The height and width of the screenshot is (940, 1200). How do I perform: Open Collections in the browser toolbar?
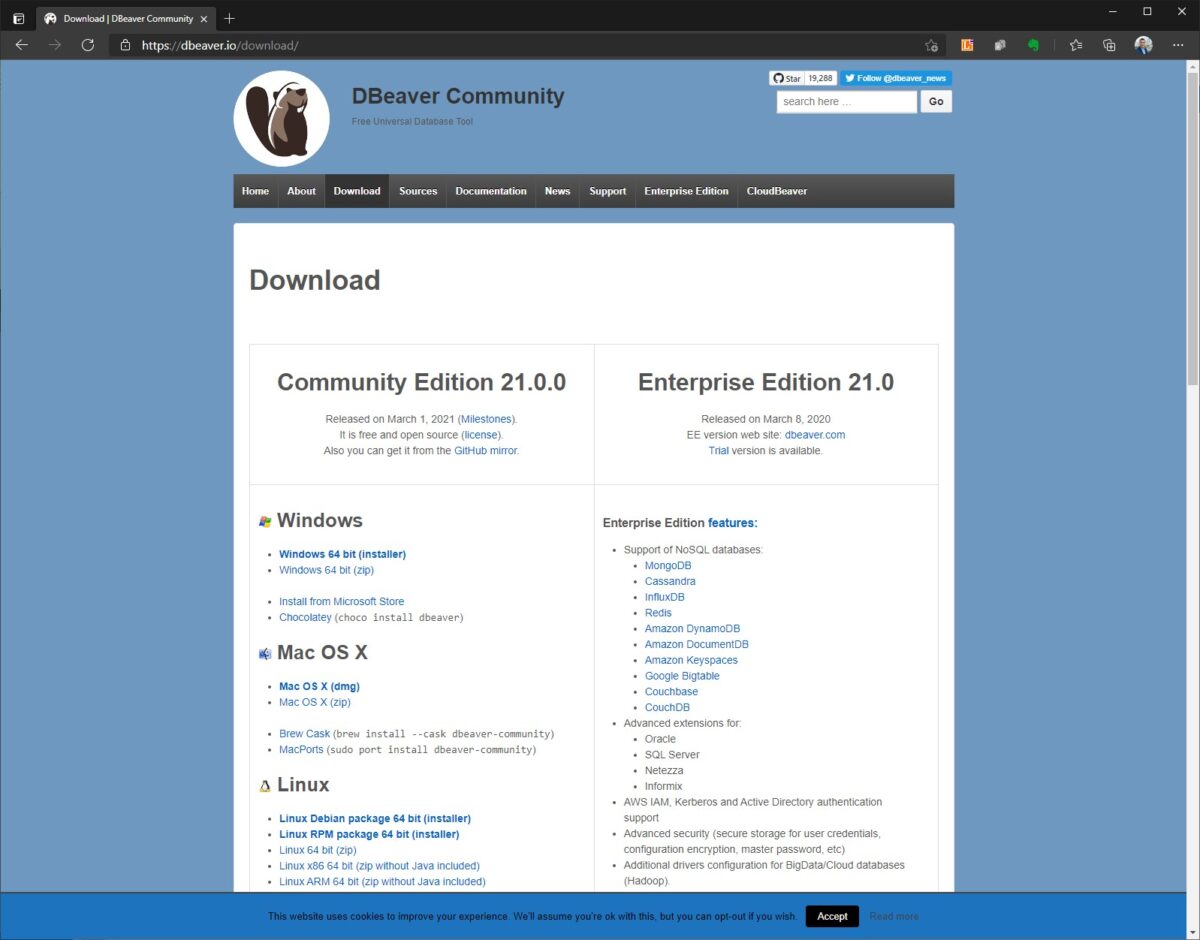click(x=1109, y=45)
